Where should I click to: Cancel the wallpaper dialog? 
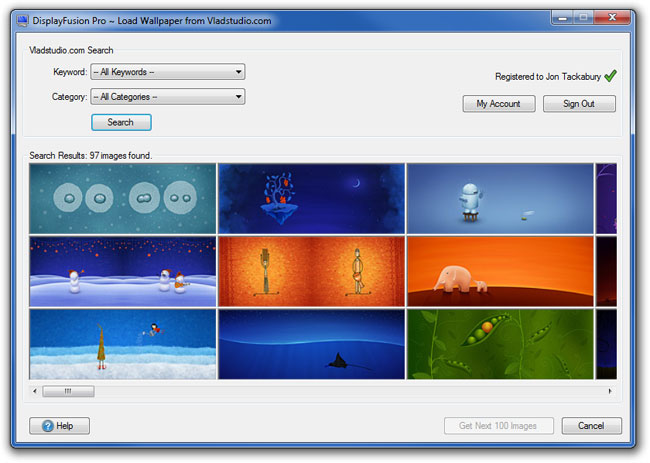click(x=592, y=426)
